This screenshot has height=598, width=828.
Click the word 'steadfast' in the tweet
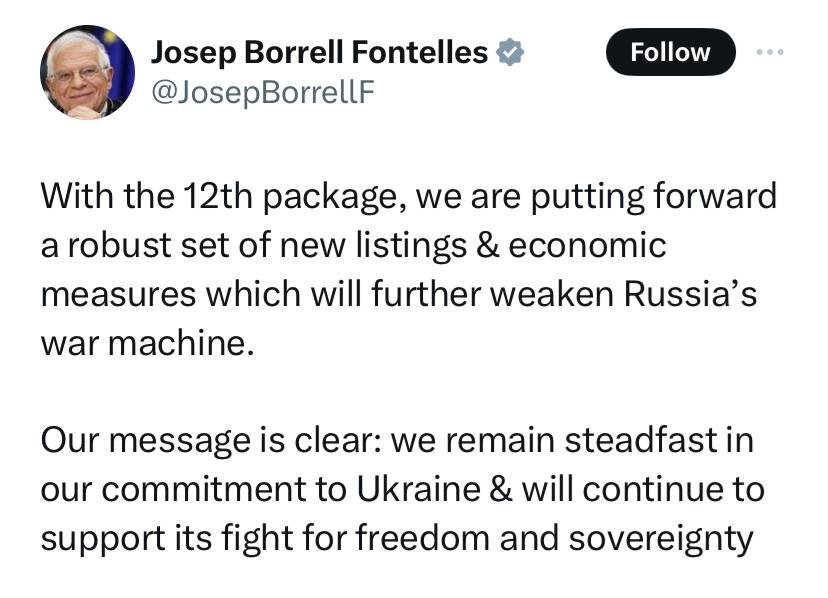pyautogui.click(x=640, y=440)
